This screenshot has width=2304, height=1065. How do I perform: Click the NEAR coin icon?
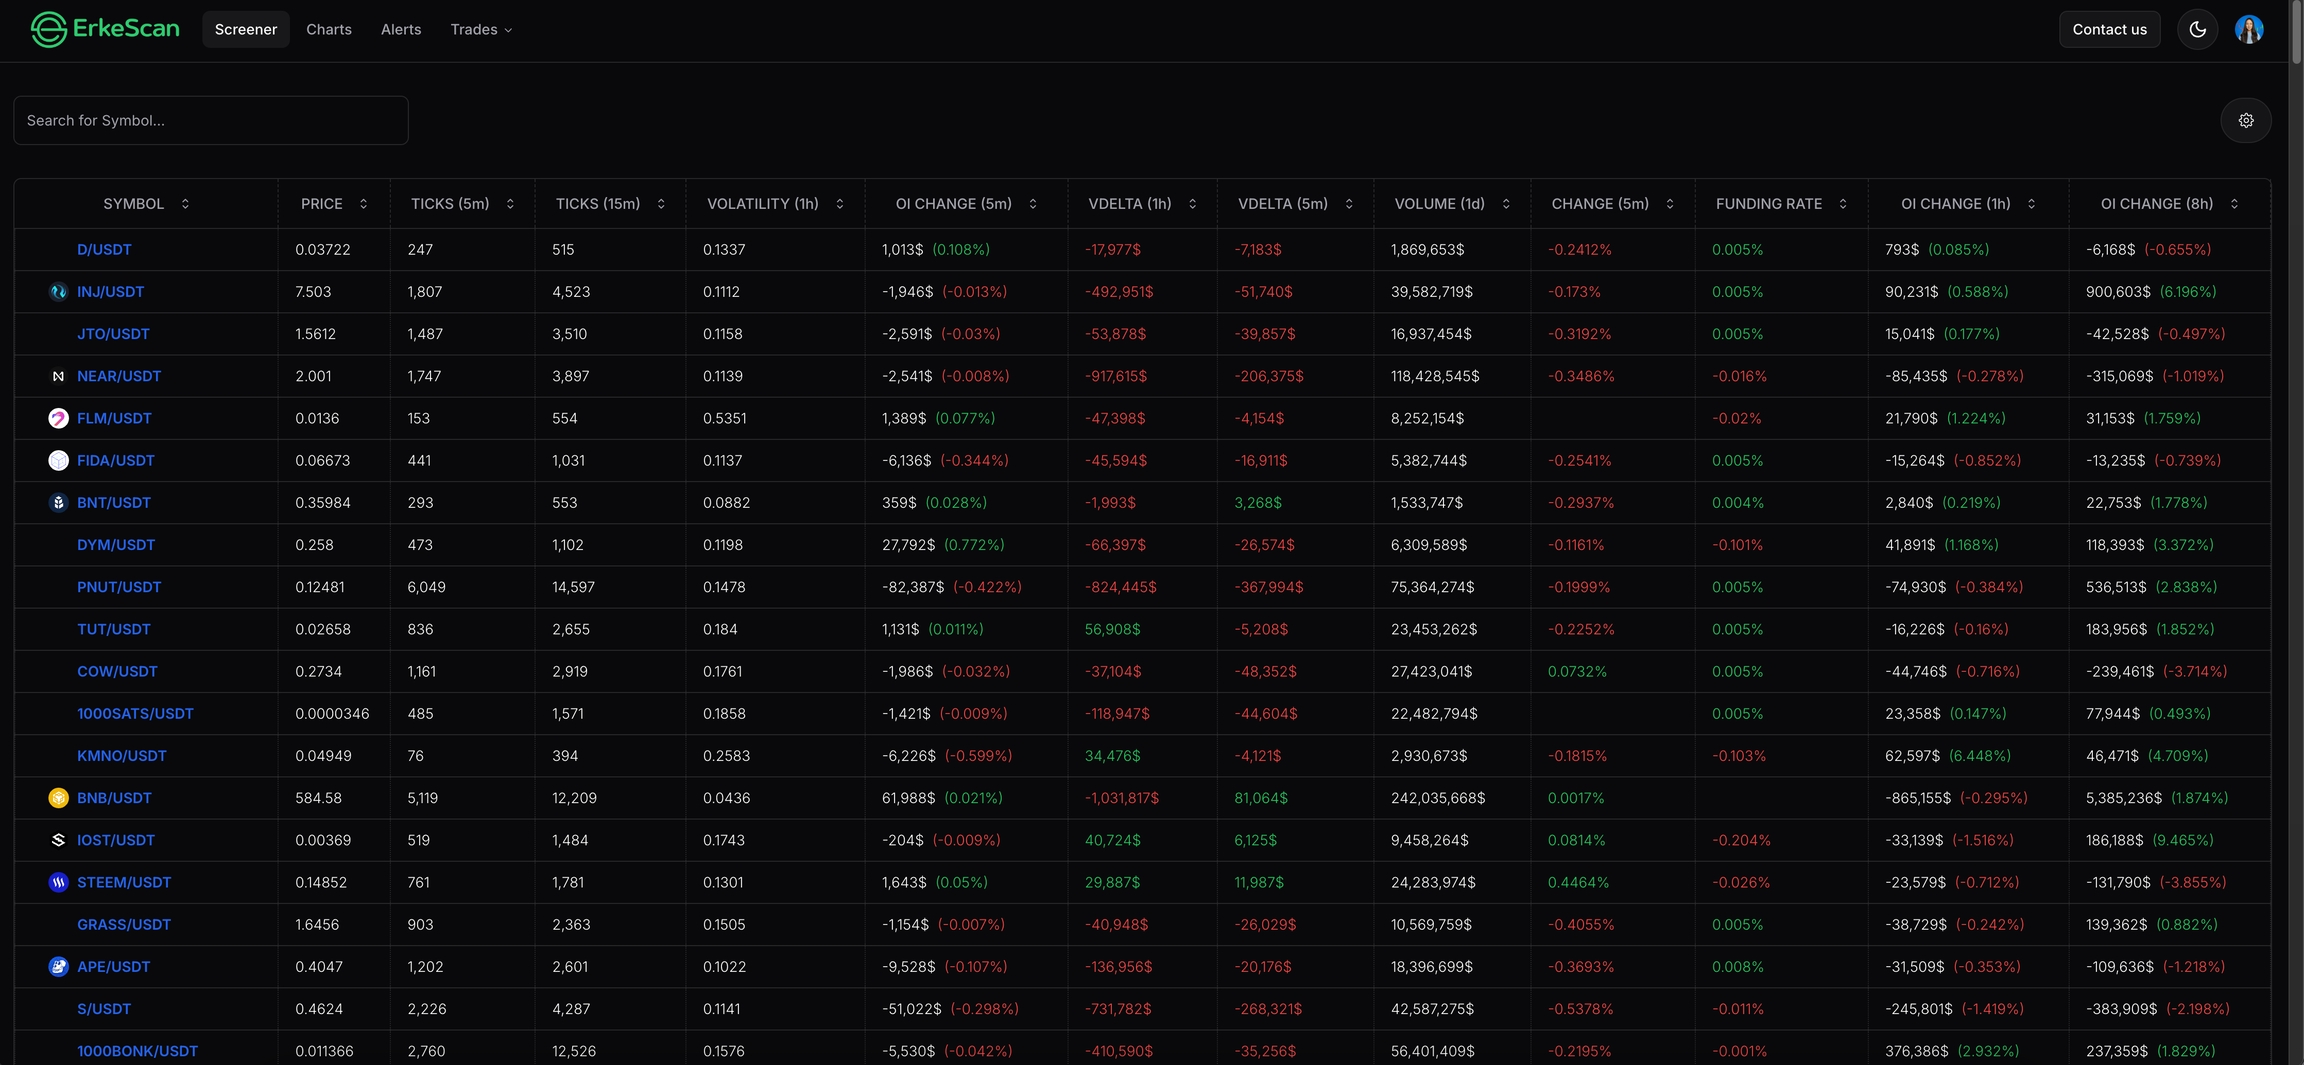pos(58,376)
